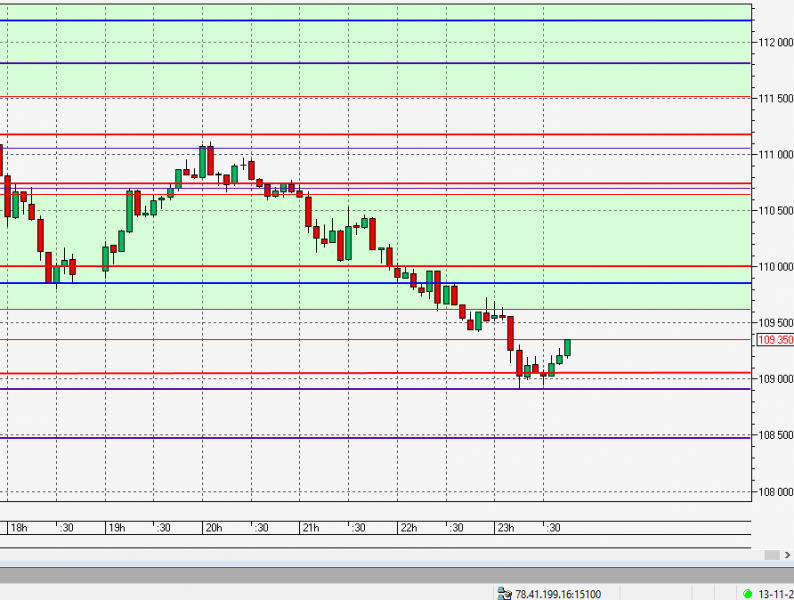Click the network server connection icon

(x=504, y=593)
